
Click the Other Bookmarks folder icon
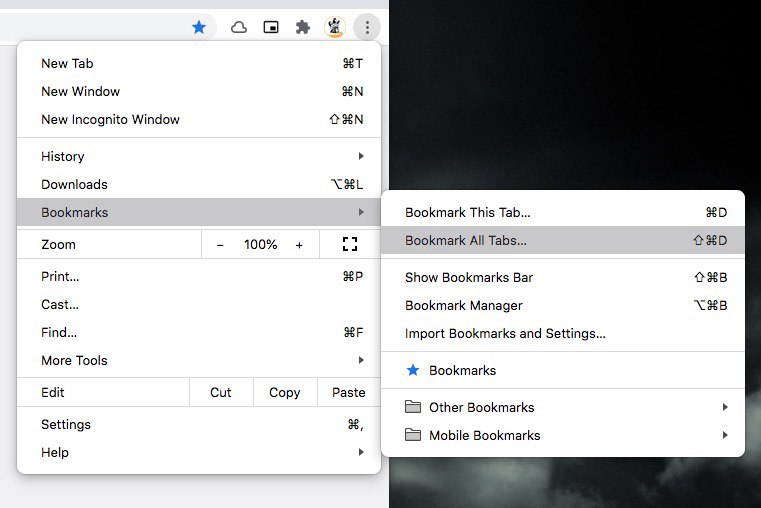point(413,407)
